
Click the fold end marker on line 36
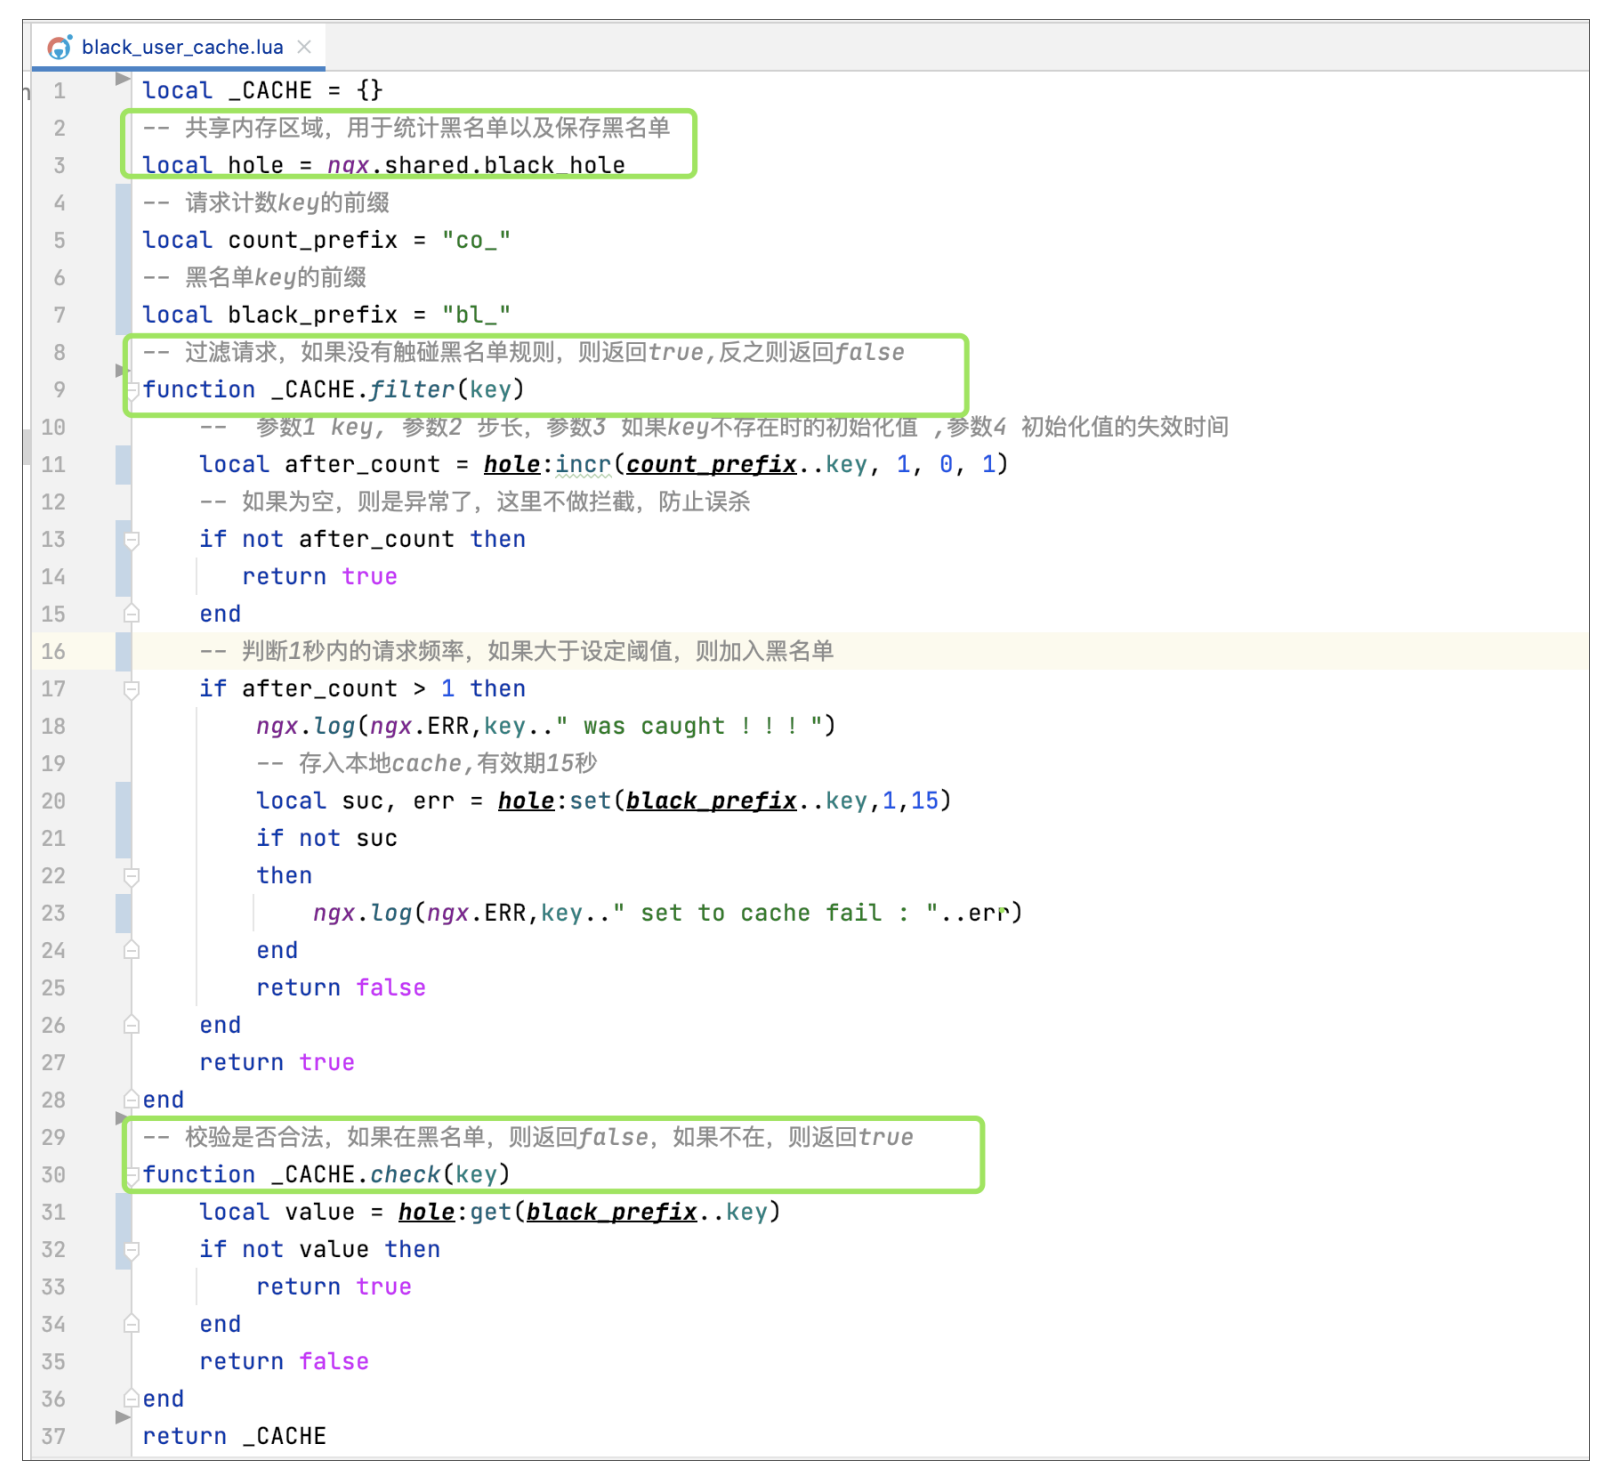coord(131,1399)
